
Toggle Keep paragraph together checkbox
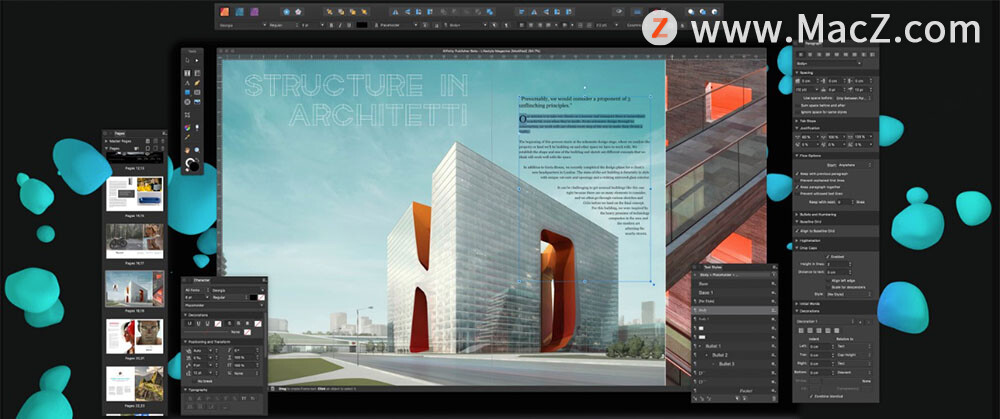tap(797, 187)
